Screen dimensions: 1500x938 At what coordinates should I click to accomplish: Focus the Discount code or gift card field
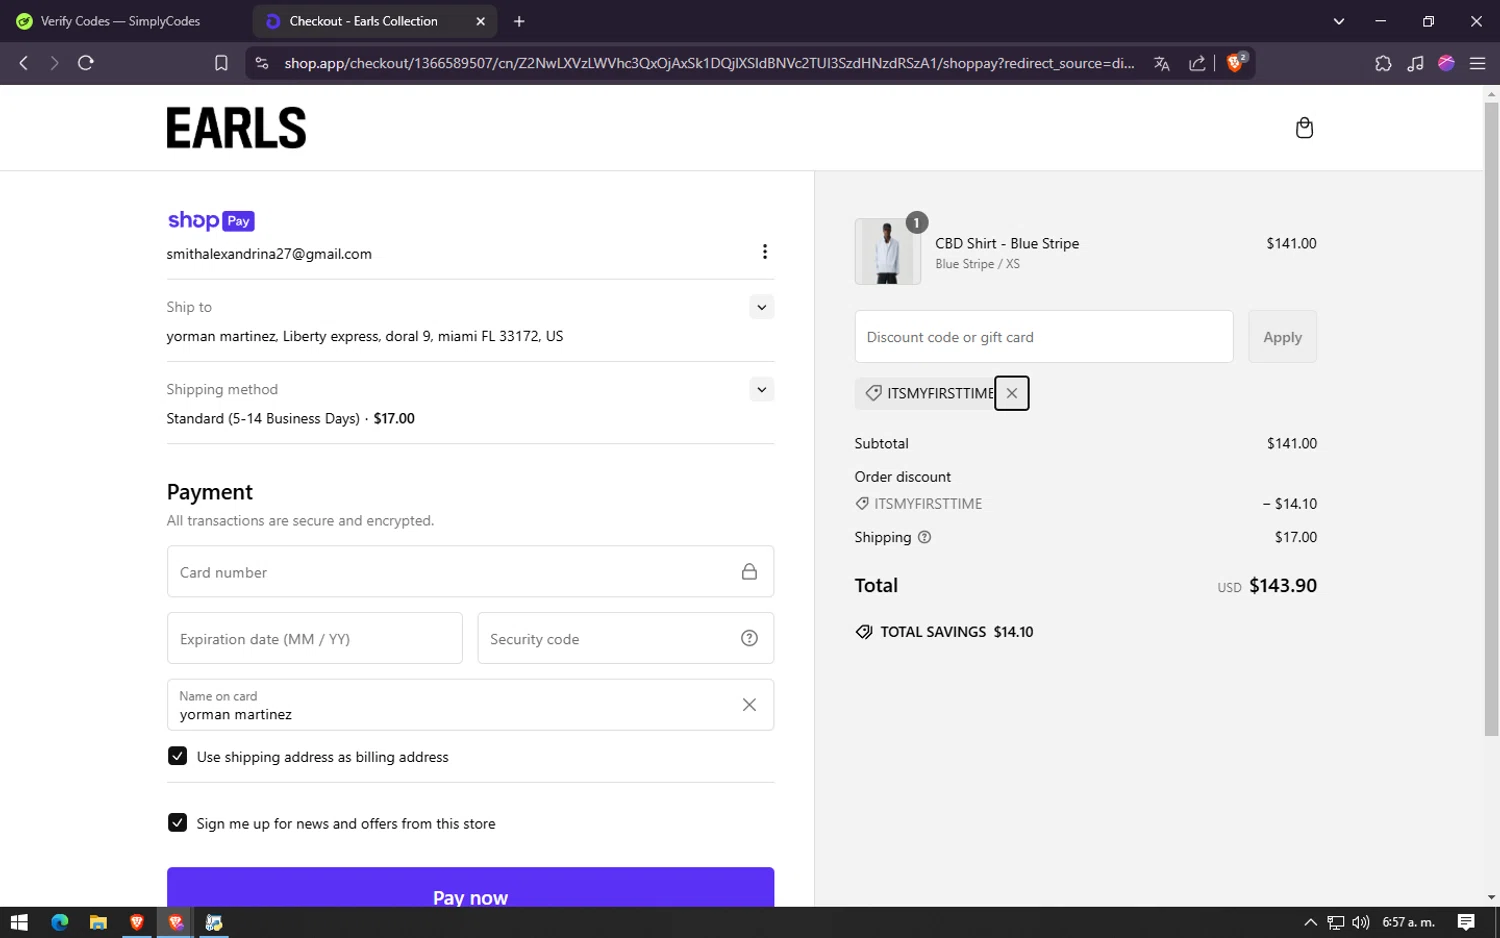coord(1043,337)
